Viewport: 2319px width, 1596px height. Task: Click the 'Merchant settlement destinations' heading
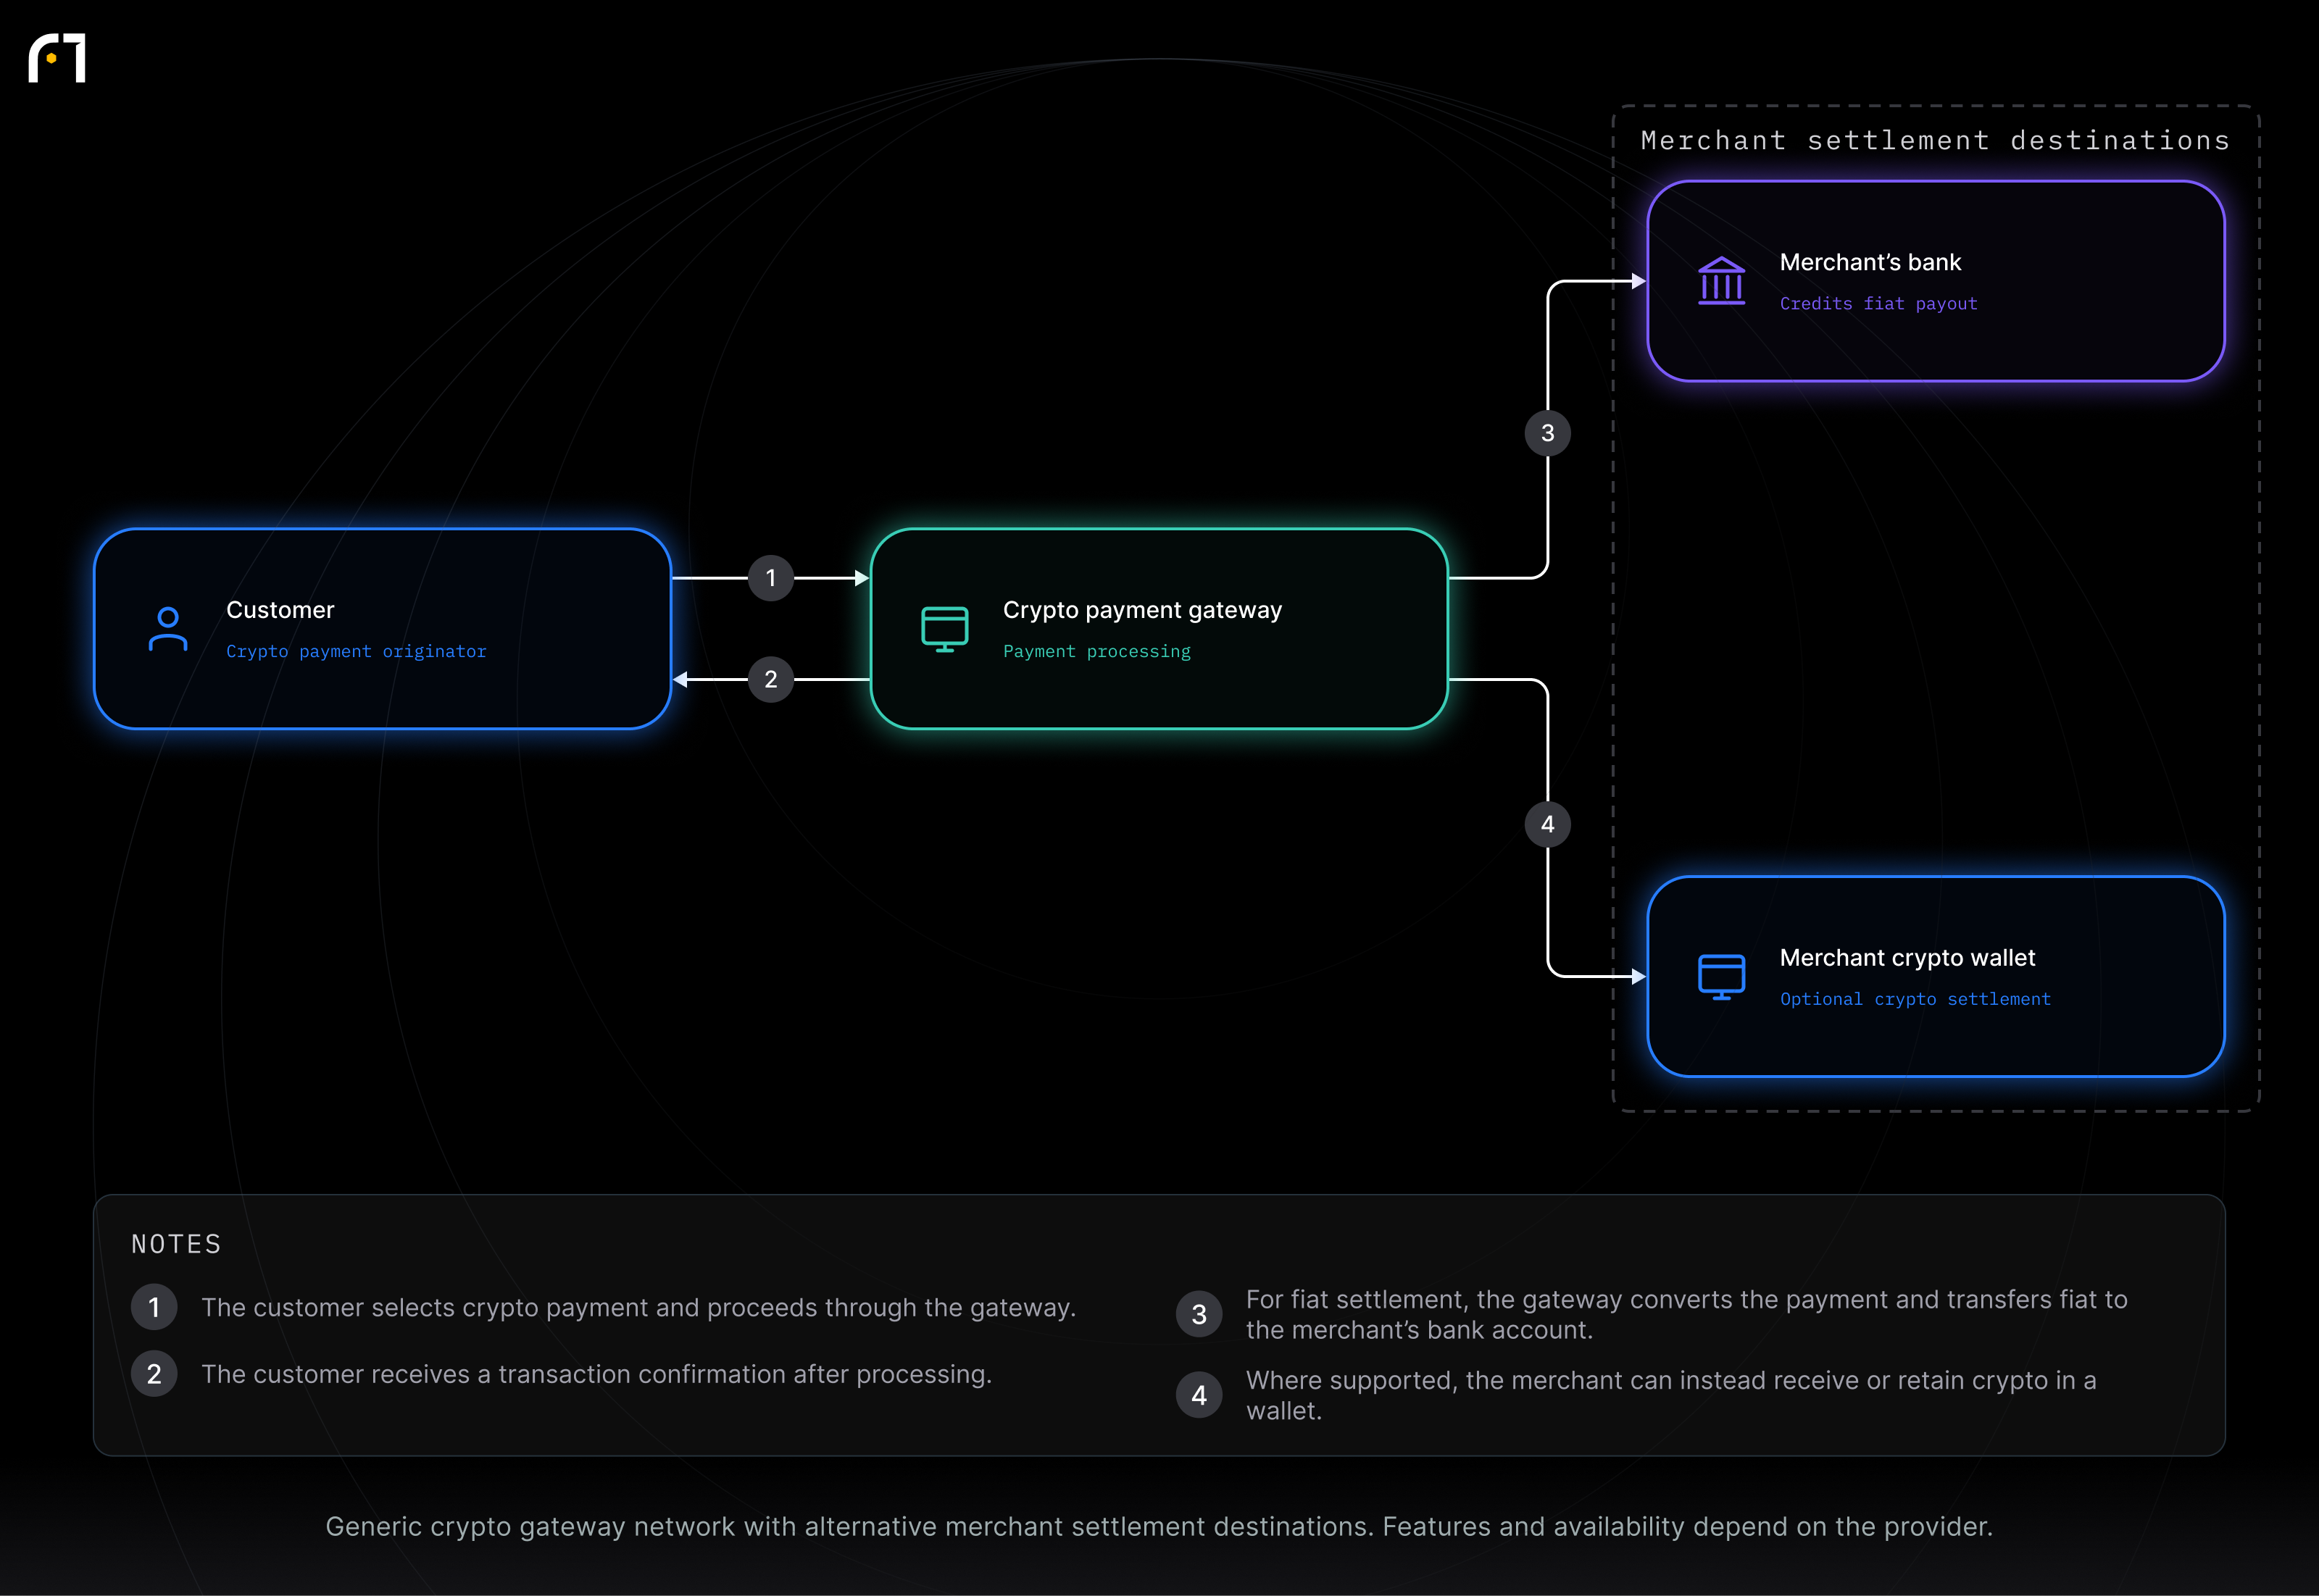(x=1935, y=140)
